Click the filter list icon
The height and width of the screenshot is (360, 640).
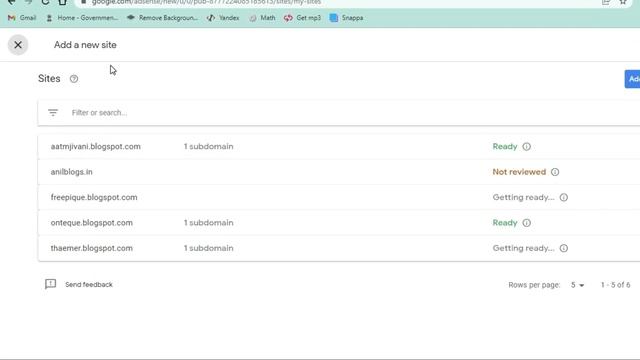pyautogui.click(x=53, y=113)
